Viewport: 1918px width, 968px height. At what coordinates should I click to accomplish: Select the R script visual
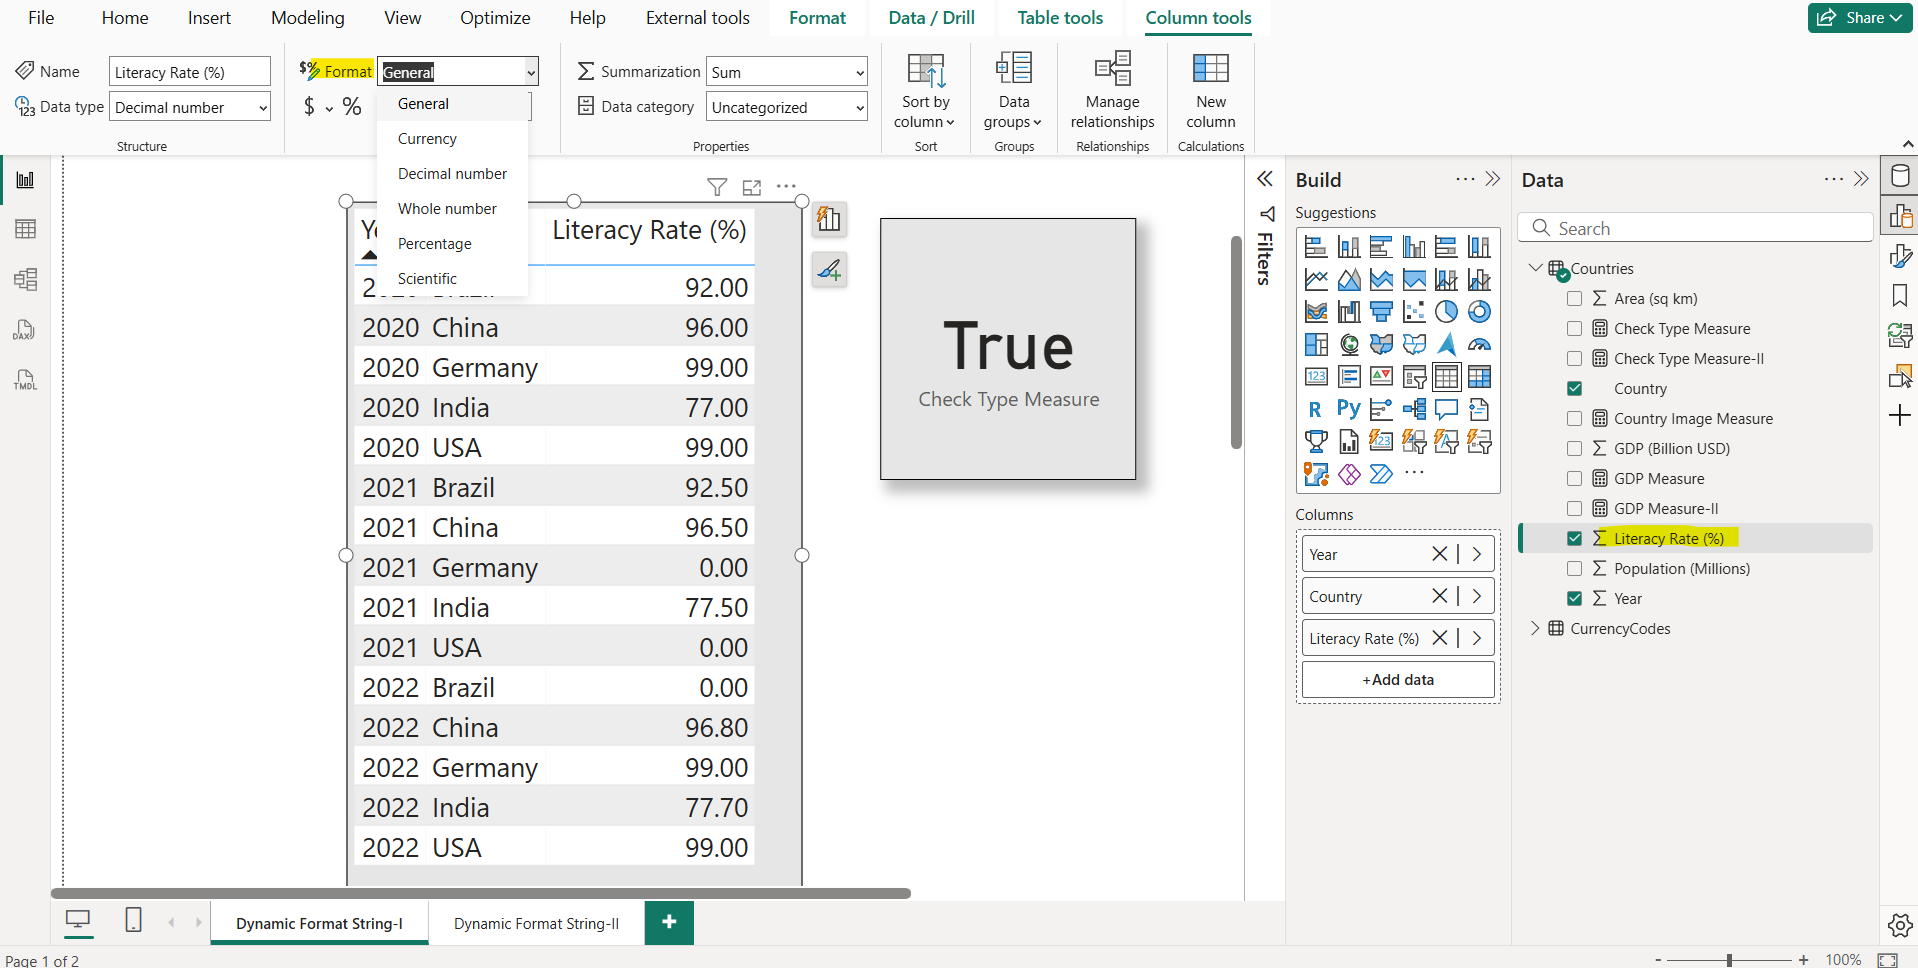1316,409
